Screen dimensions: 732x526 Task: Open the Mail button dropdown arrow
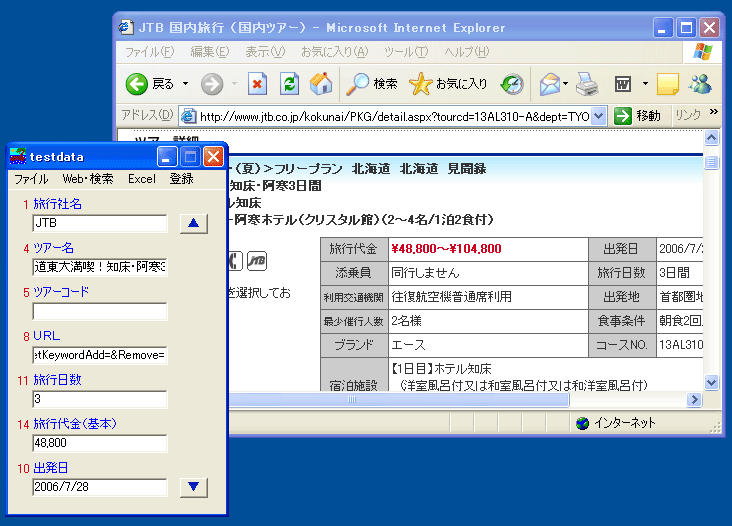click(565, 84)
